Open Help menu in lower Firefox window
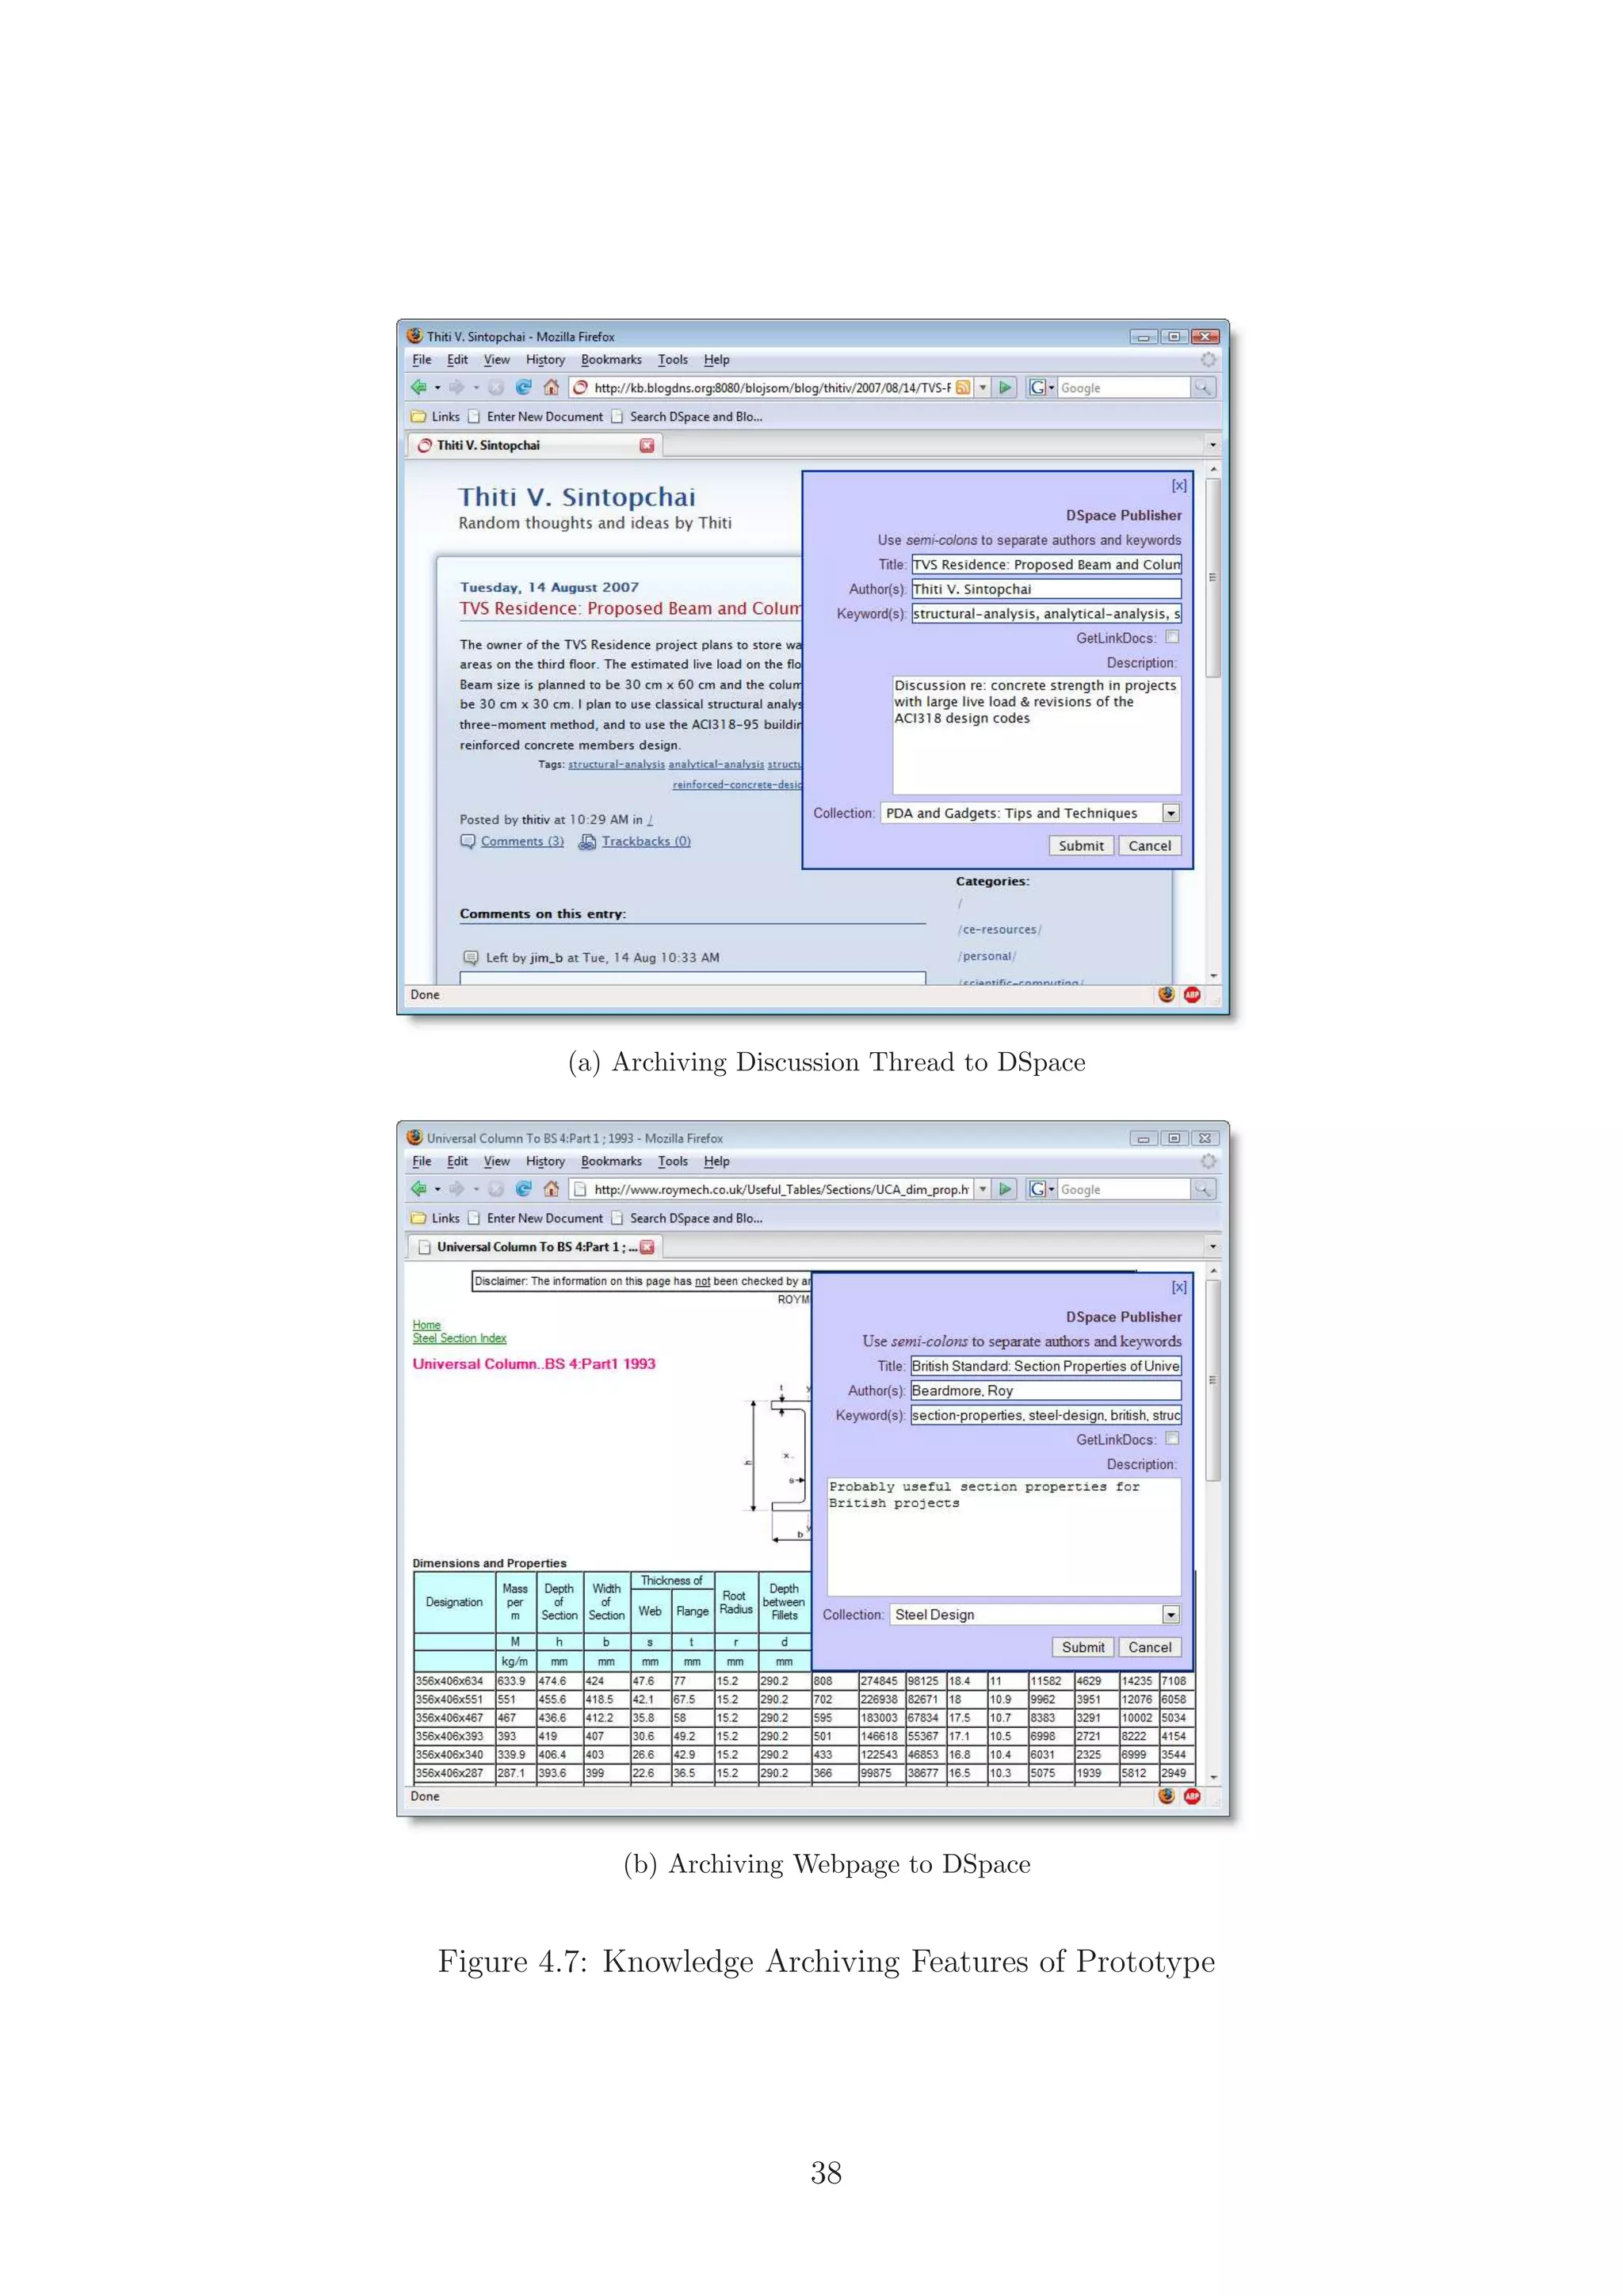Viewport: 1623px width, 2296px height. point(717,1162)
